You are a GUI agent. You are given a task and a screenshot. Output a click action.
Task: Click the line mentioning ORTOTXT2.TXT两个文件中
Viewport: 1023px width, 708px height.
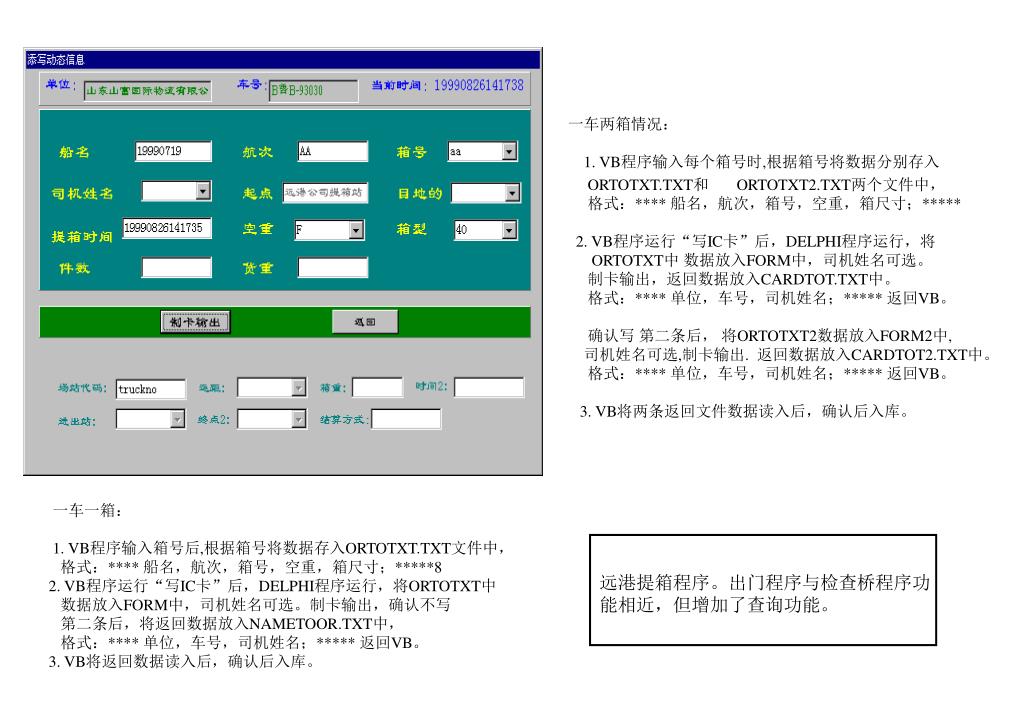coord(762,185)
